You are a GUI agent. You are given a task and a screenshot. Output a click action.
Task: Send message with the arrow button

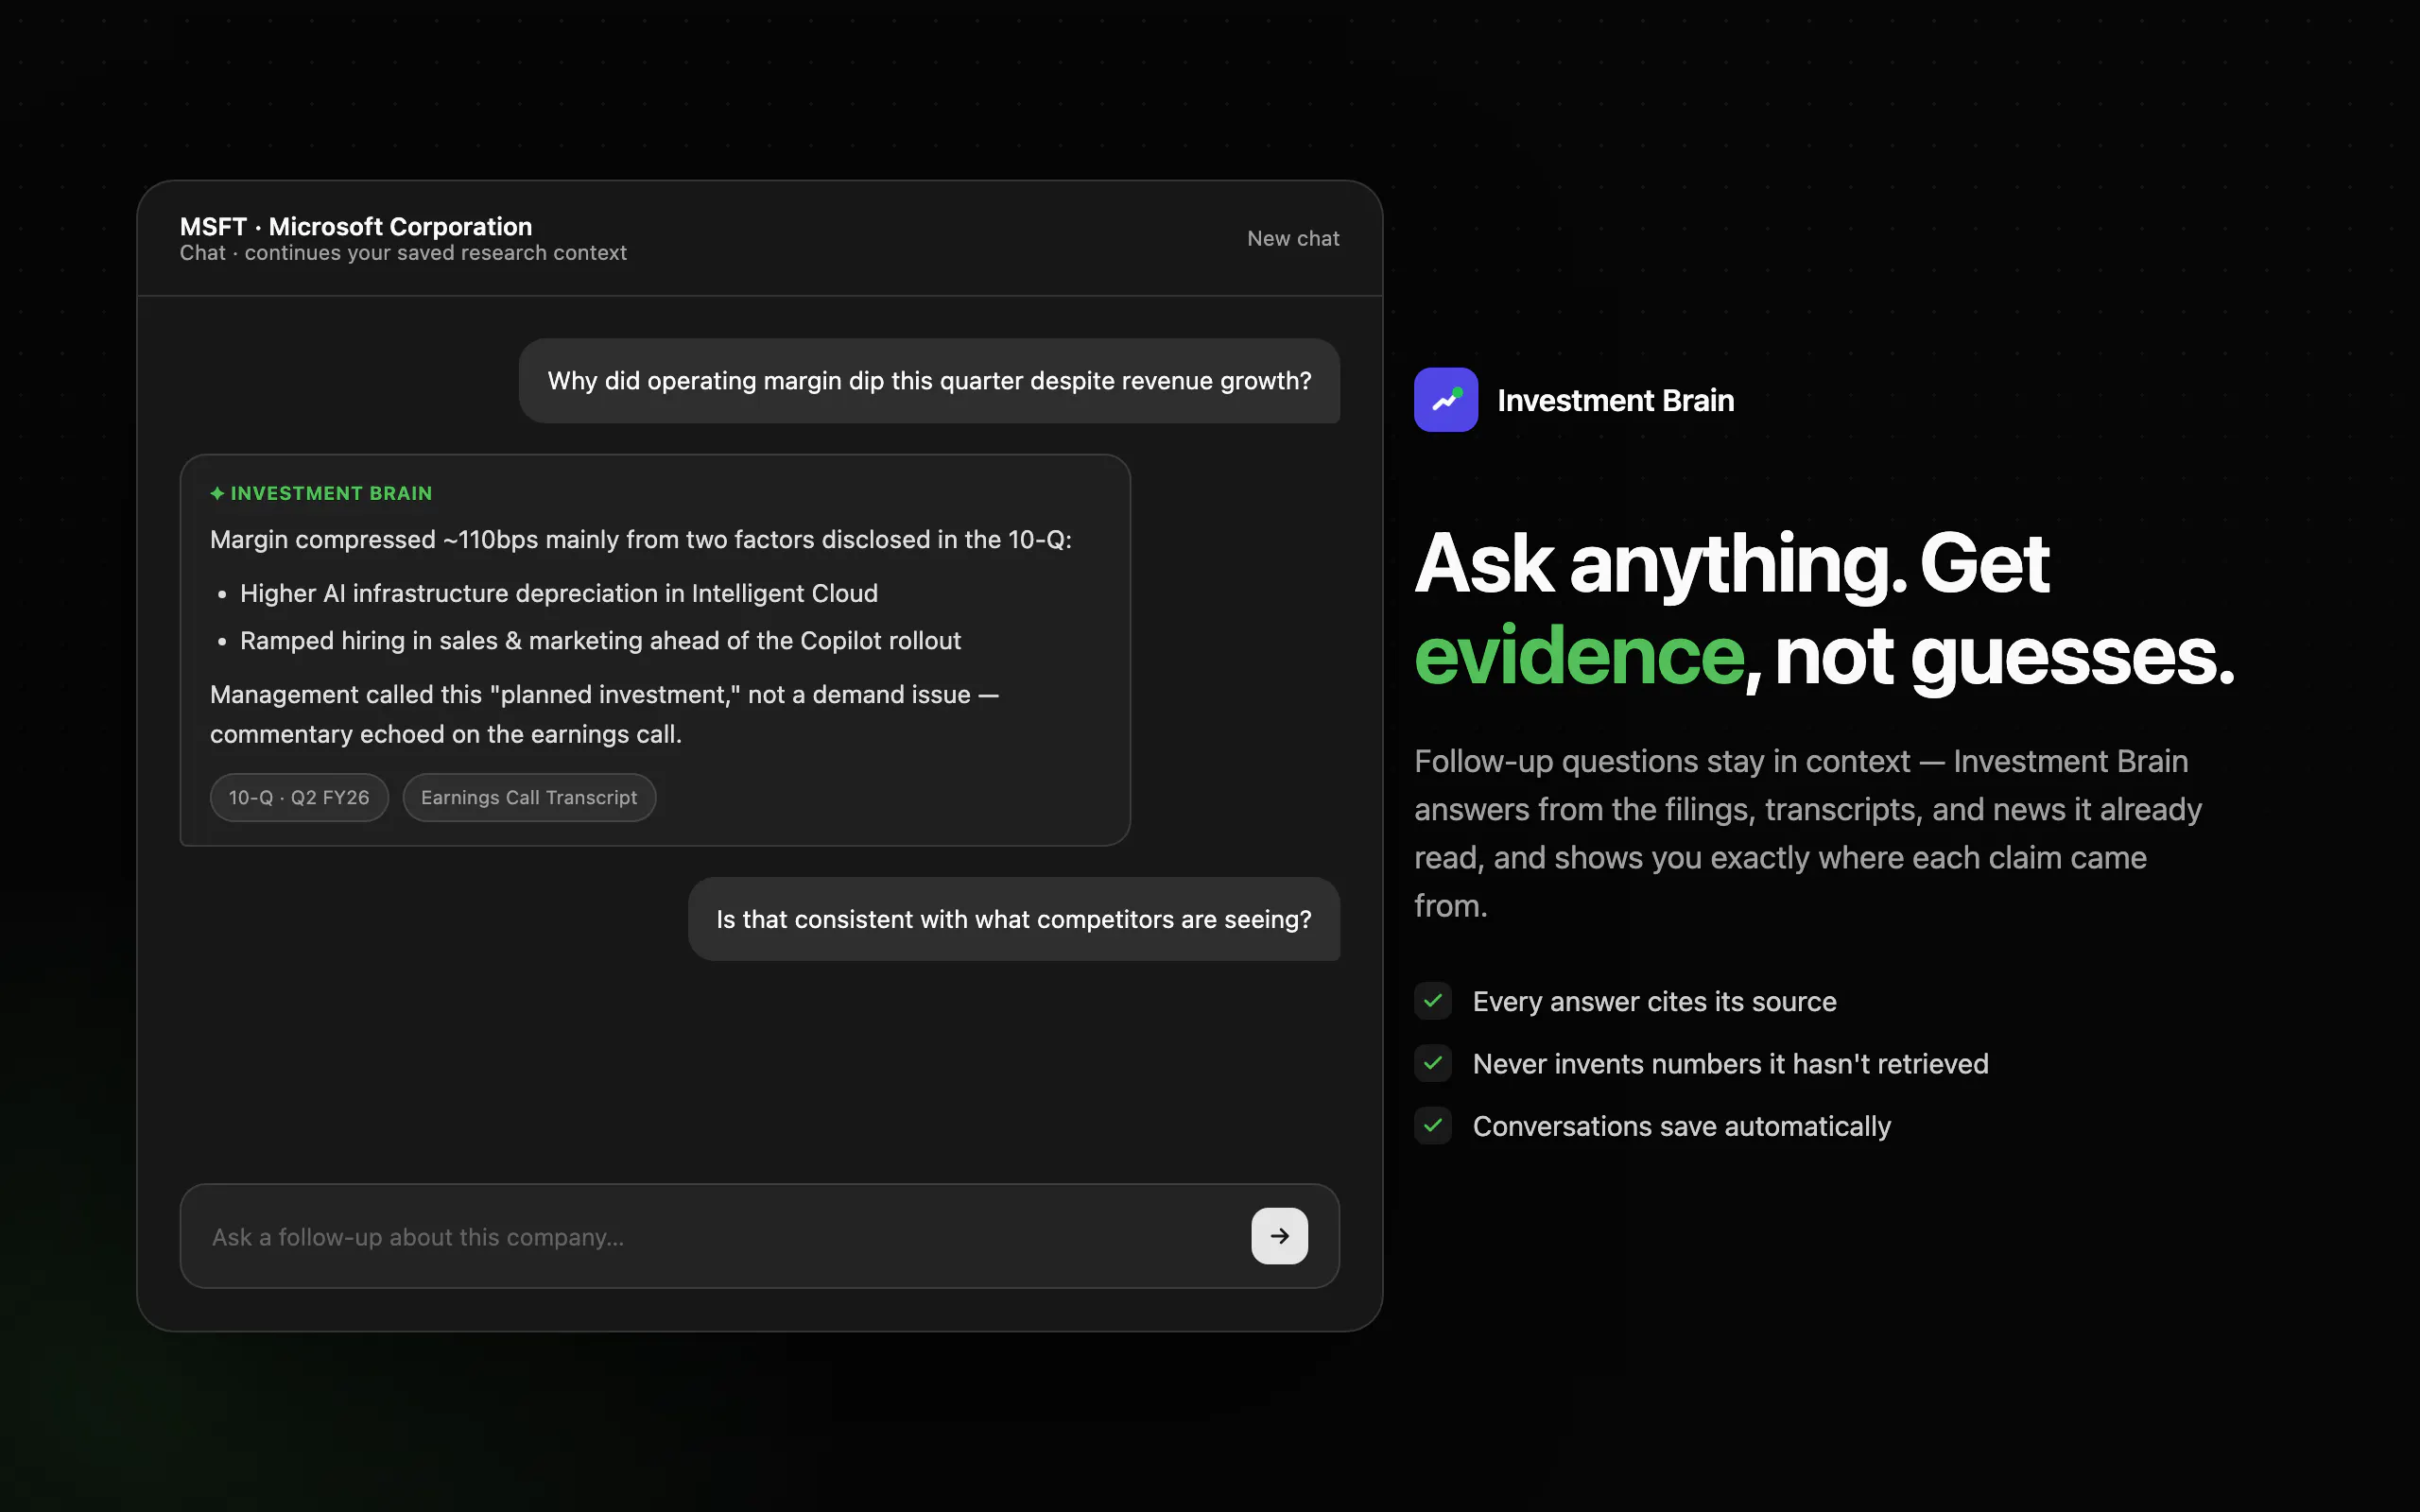[1279, 1236]
